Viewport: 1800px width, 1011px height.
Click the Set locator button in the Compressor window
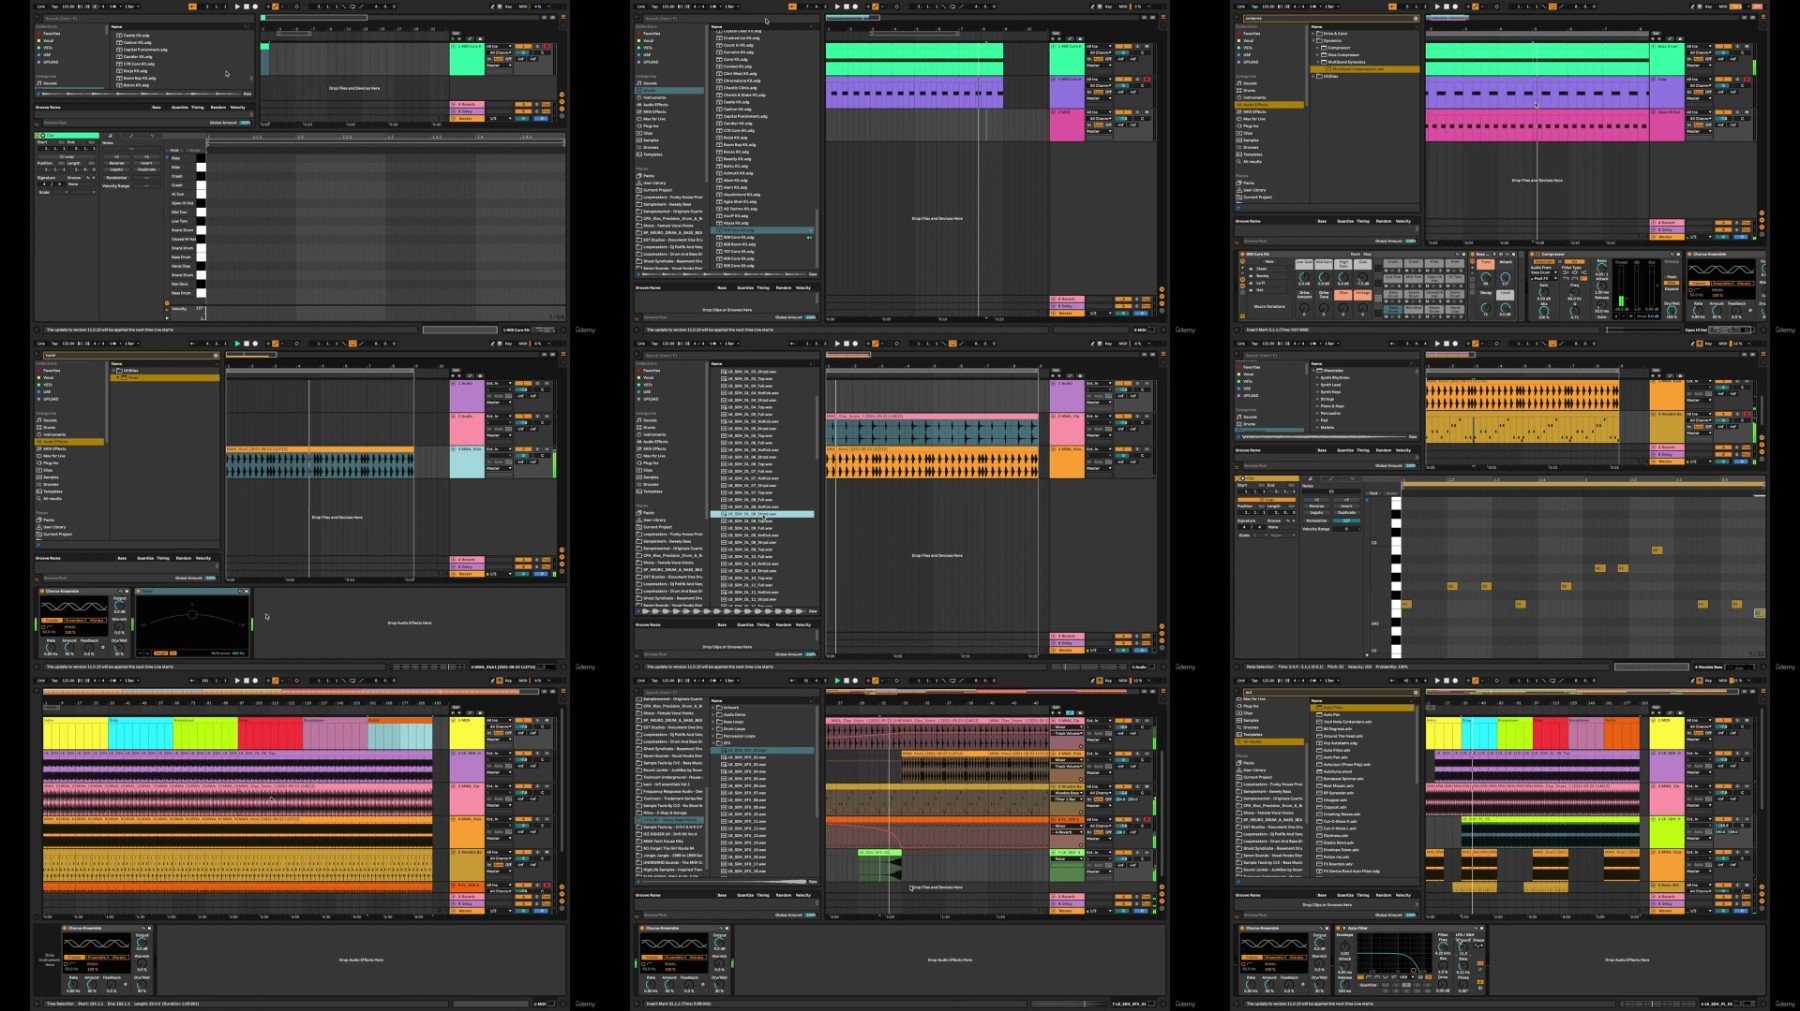tap(1656, 33)
